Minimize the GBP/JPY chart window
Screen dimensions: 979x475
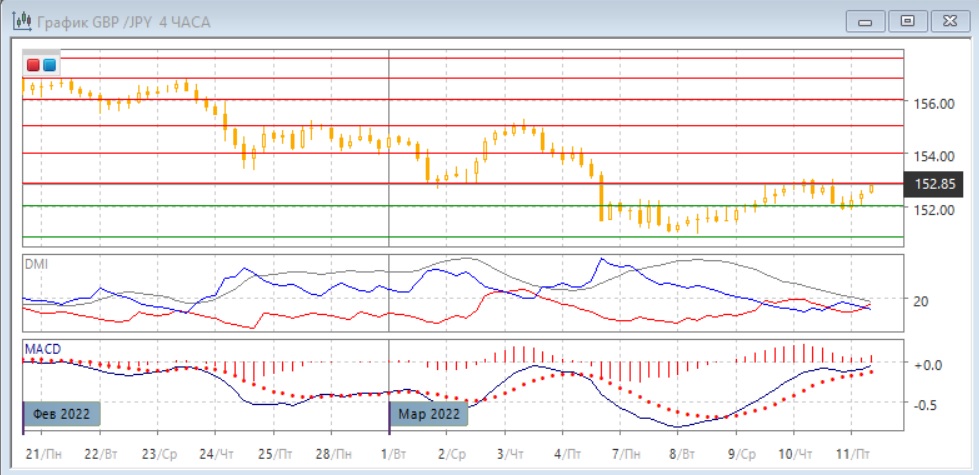[866, 21]
